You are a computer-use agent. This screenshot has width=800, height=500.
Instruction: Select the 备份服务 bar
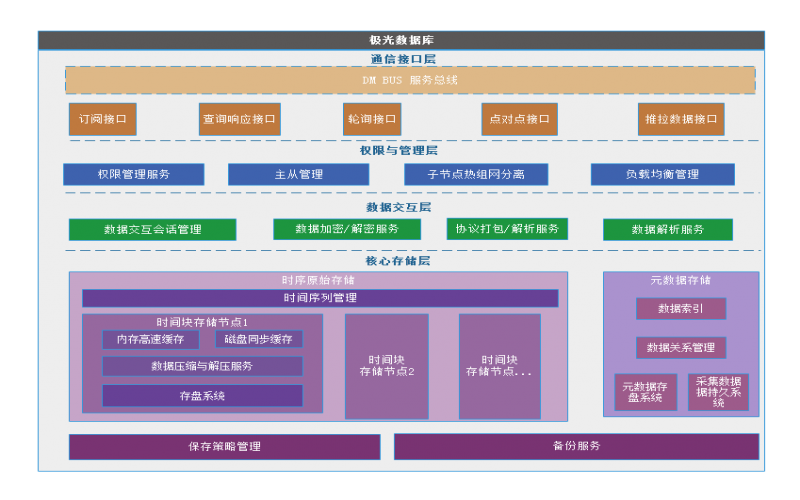(x=576, y=446)
